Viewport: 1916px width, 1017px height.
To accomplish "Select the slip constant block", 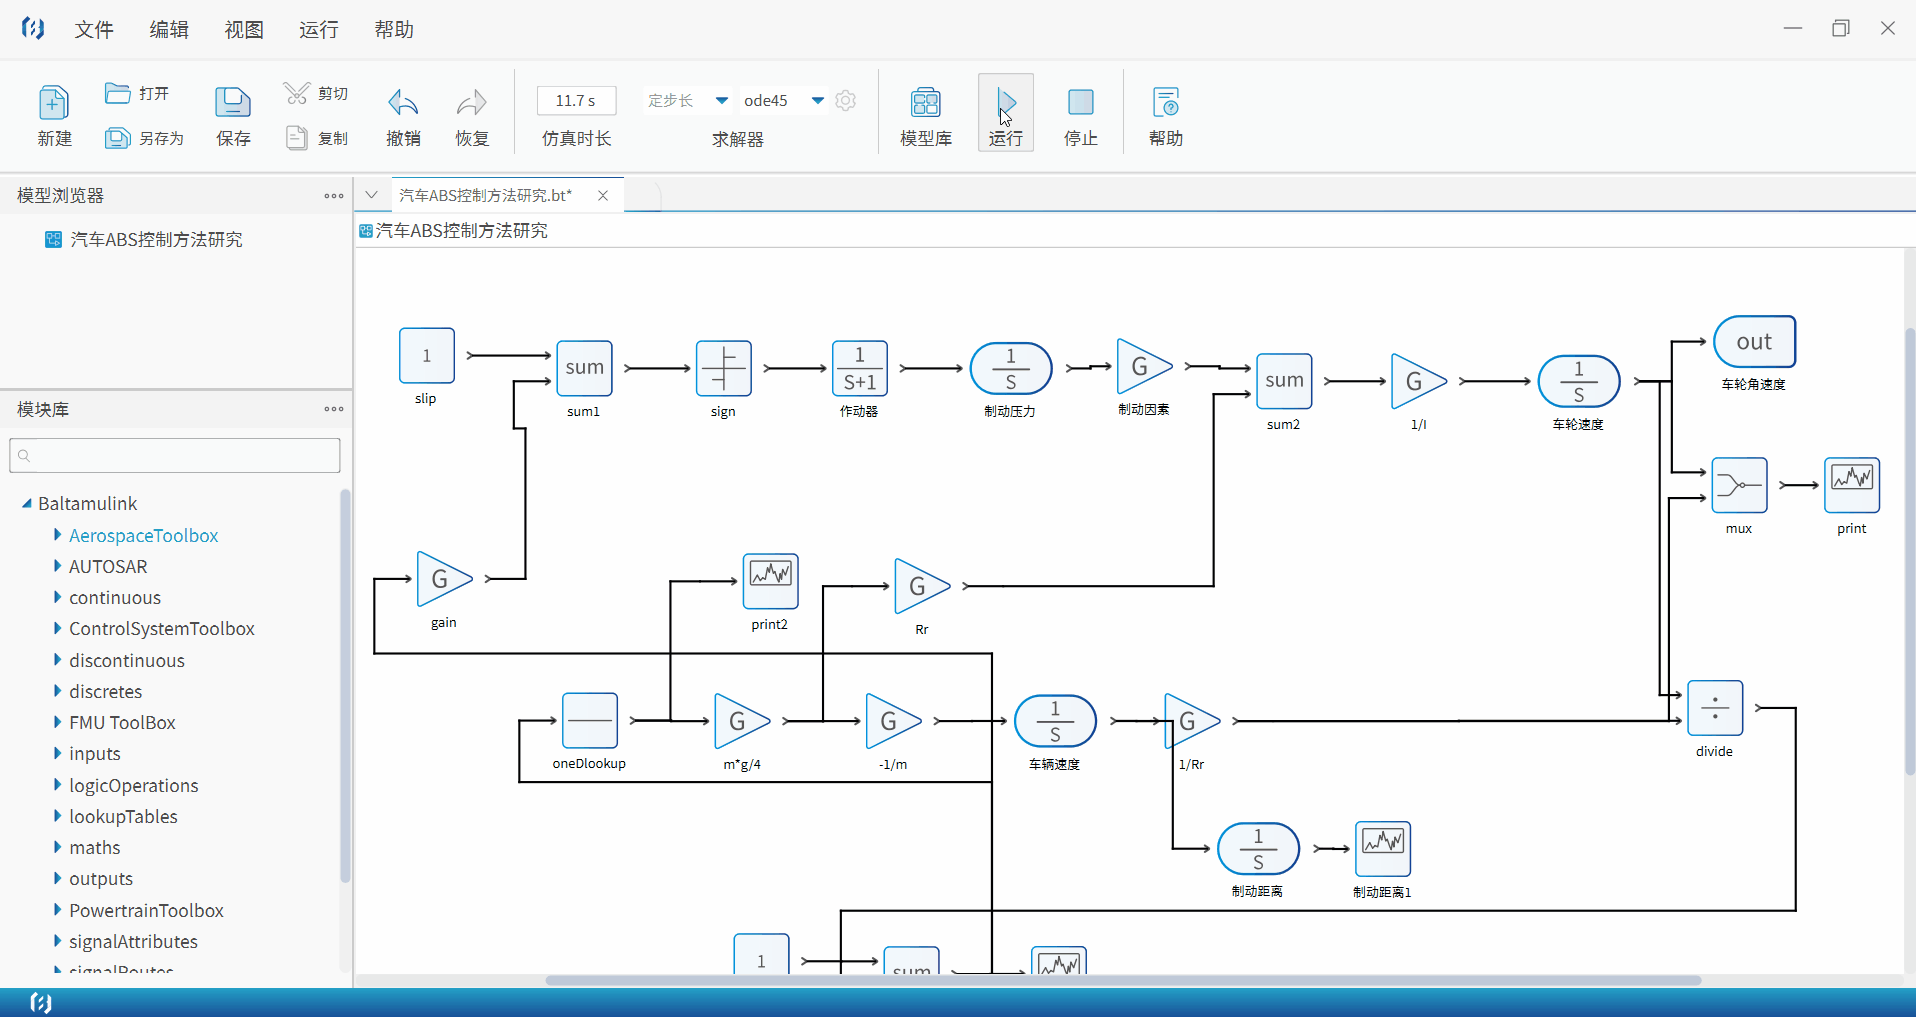I will (x=427, y=355).
